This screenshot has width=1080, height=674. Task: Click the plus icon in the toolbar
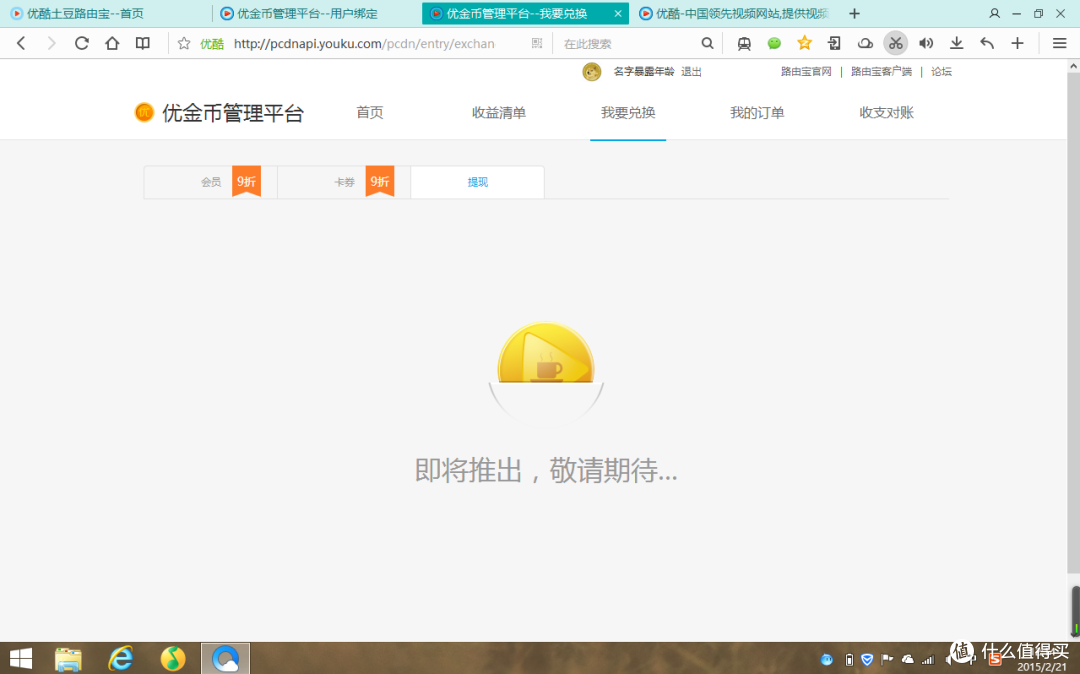coord(1017,43)
